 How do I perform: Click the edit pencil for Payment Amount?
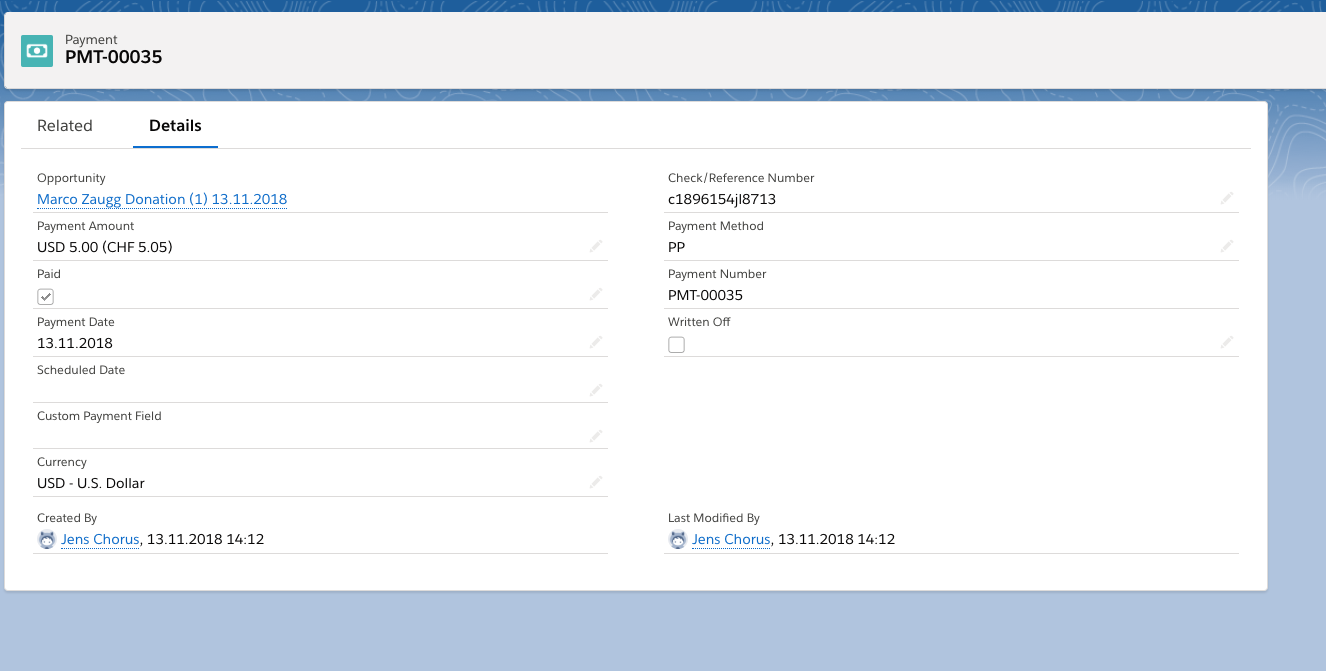596,246
